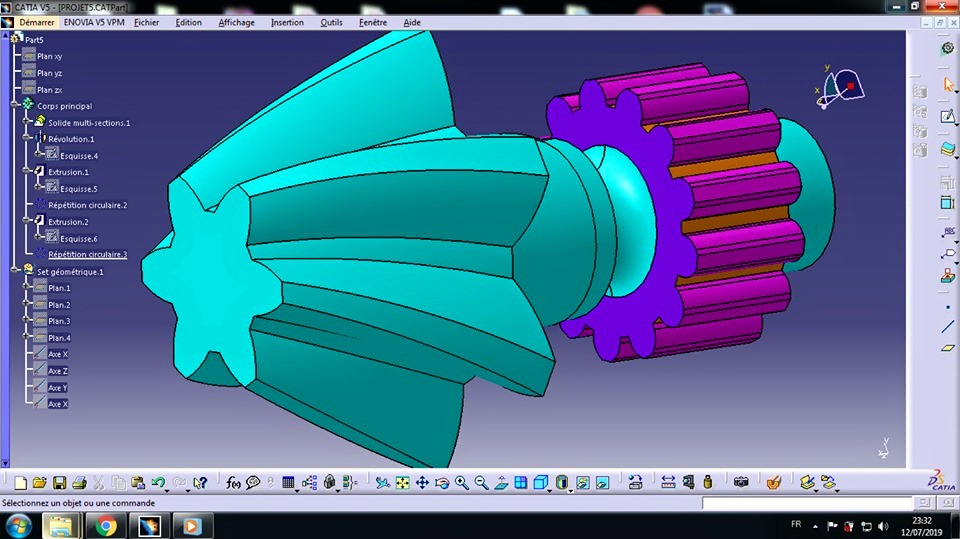Apply Material with the orange icon
Viewport: 960px width, 539px height.
point(774,483)
